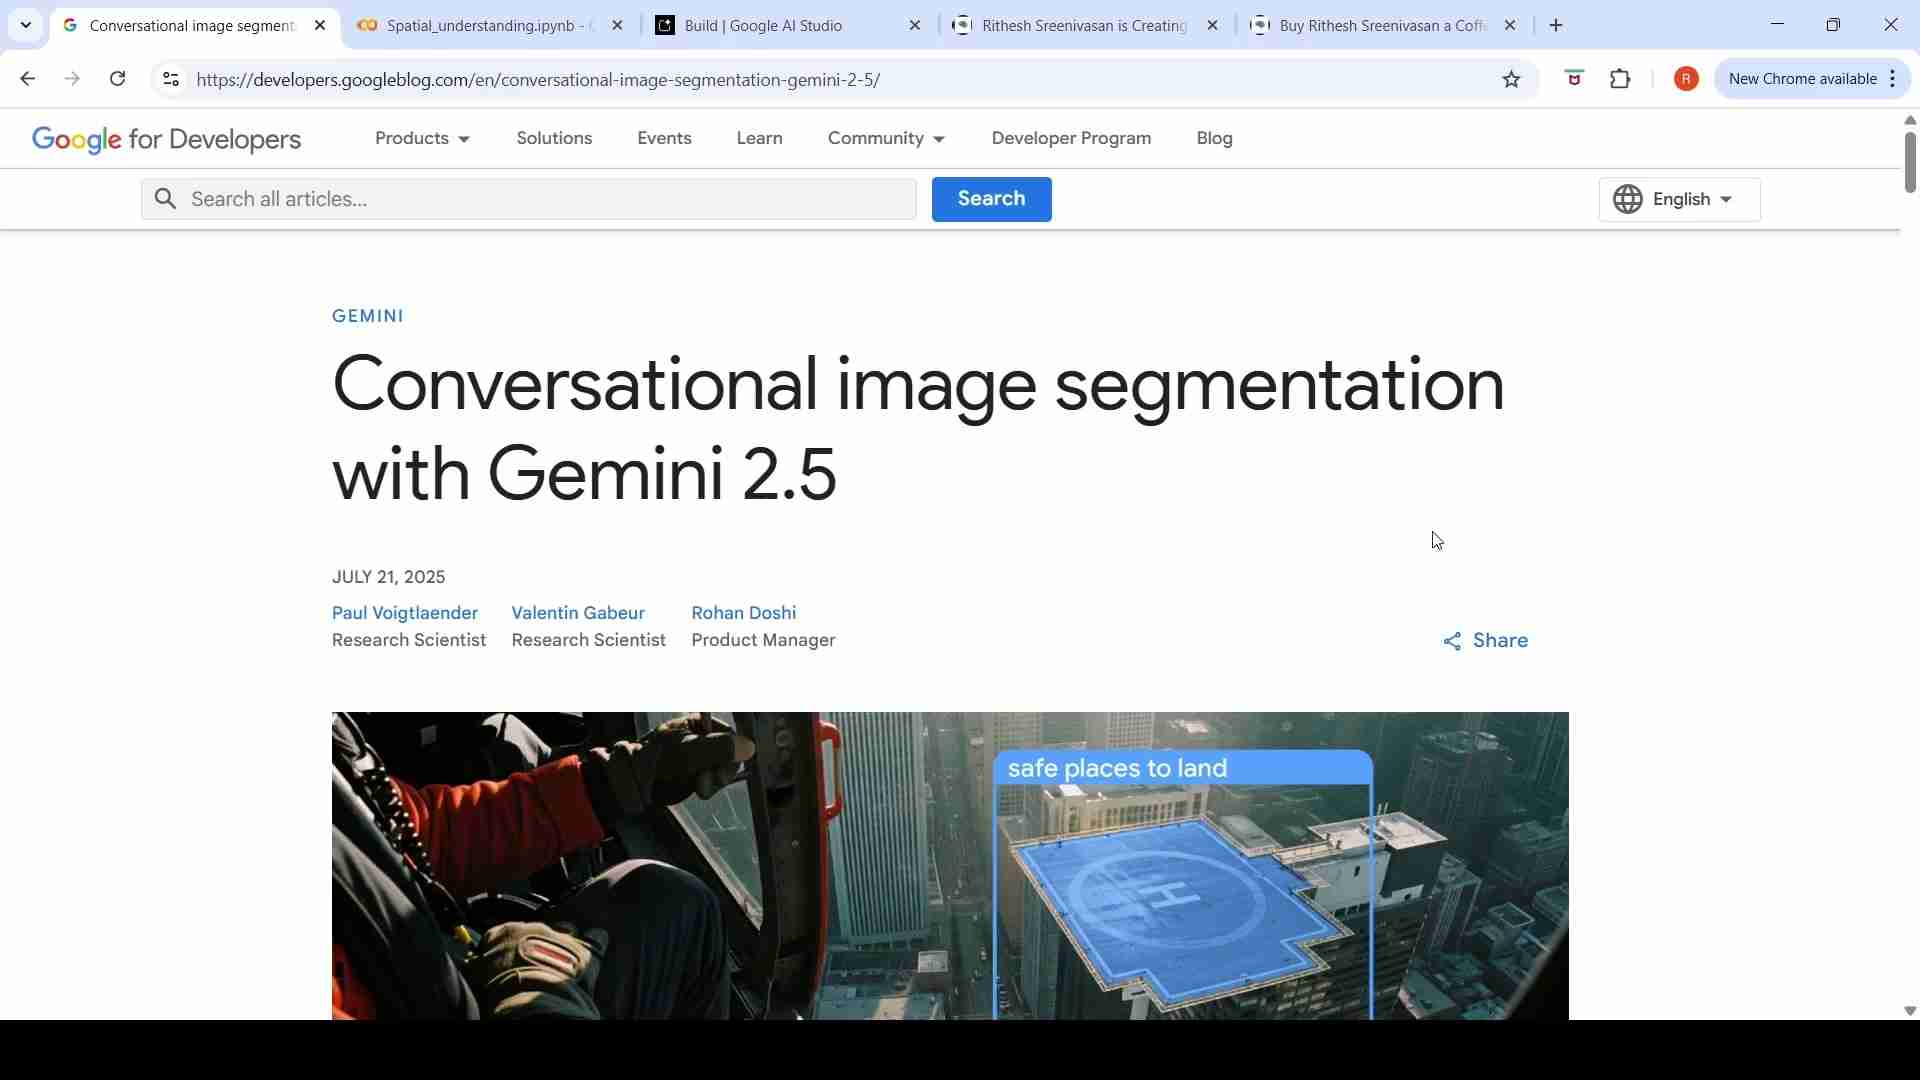Viewport: 1920px width, 1080px height.
Task: Click the Share icon beside the article title
Action: [1453, 641]
